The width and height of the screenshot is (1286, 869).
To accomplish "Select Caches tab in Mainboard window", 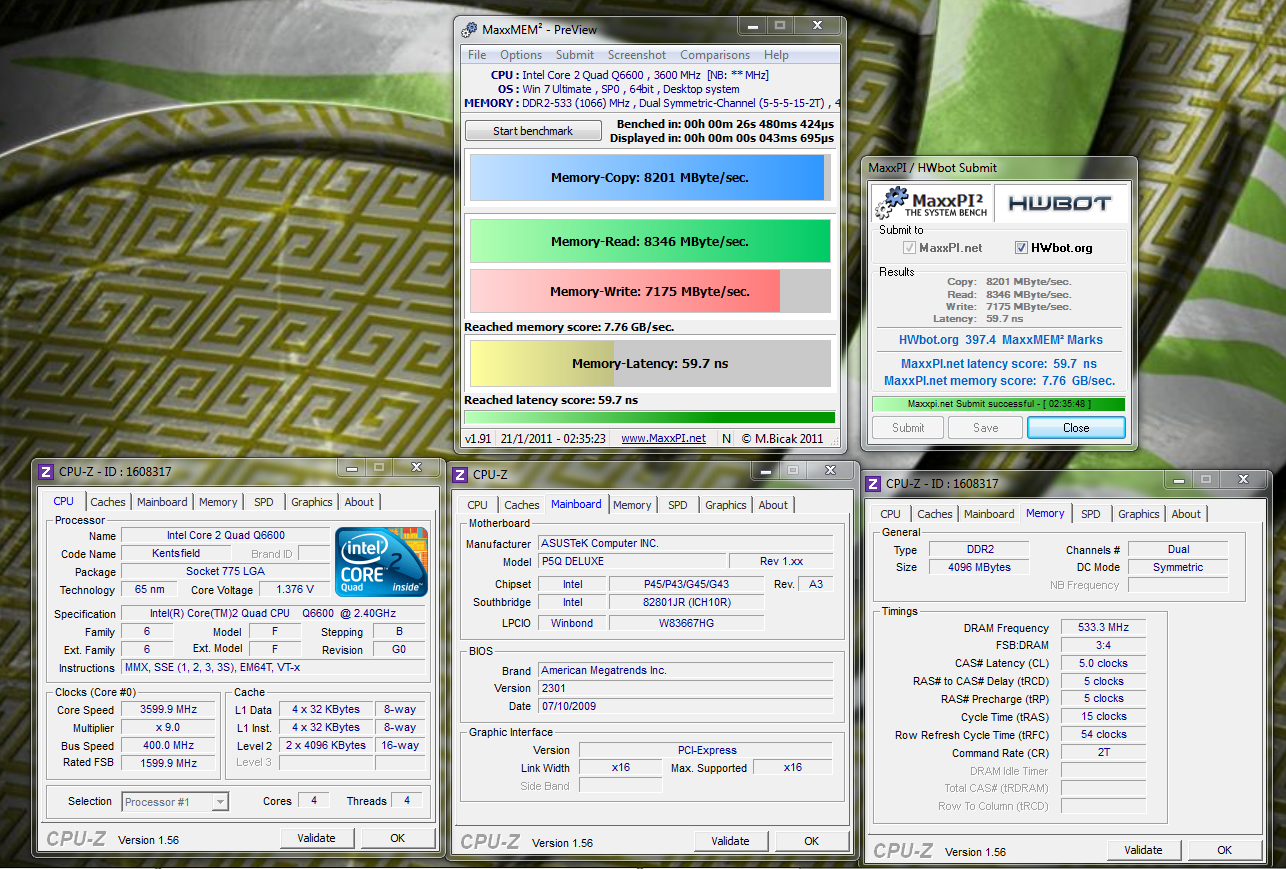I will 522,505.
